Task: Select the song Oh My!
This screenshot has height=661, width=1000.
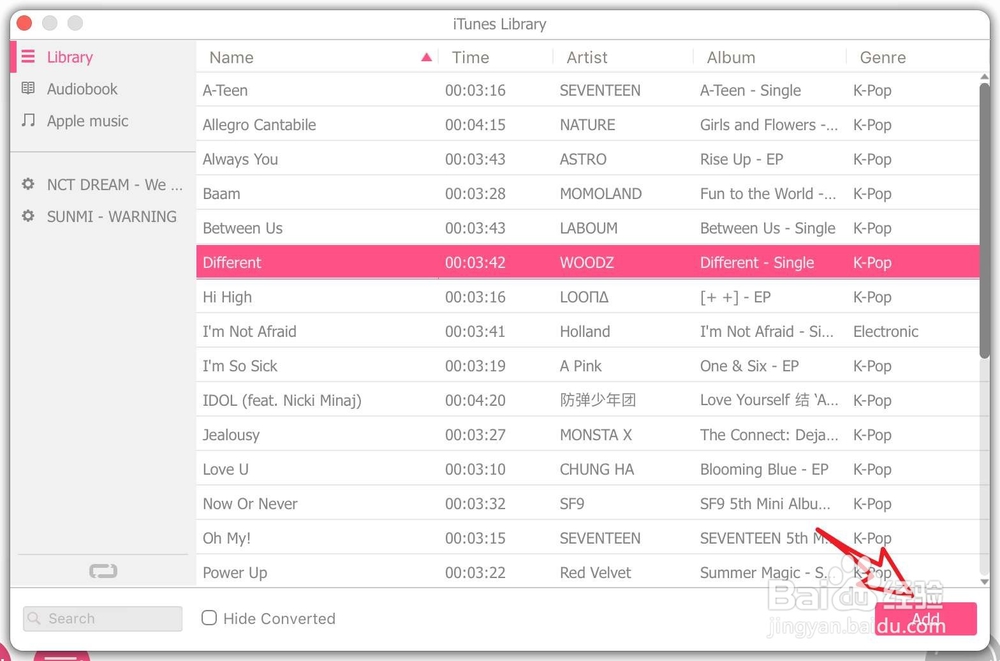Action: point(587,538)
